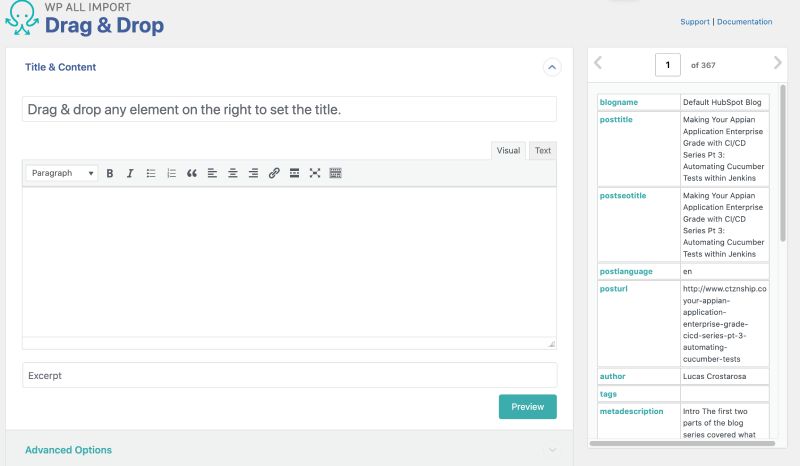The height and width of the screenshot is (466, 800).
Task: Insert a bulleted list
Action: [x=151, y=173]
